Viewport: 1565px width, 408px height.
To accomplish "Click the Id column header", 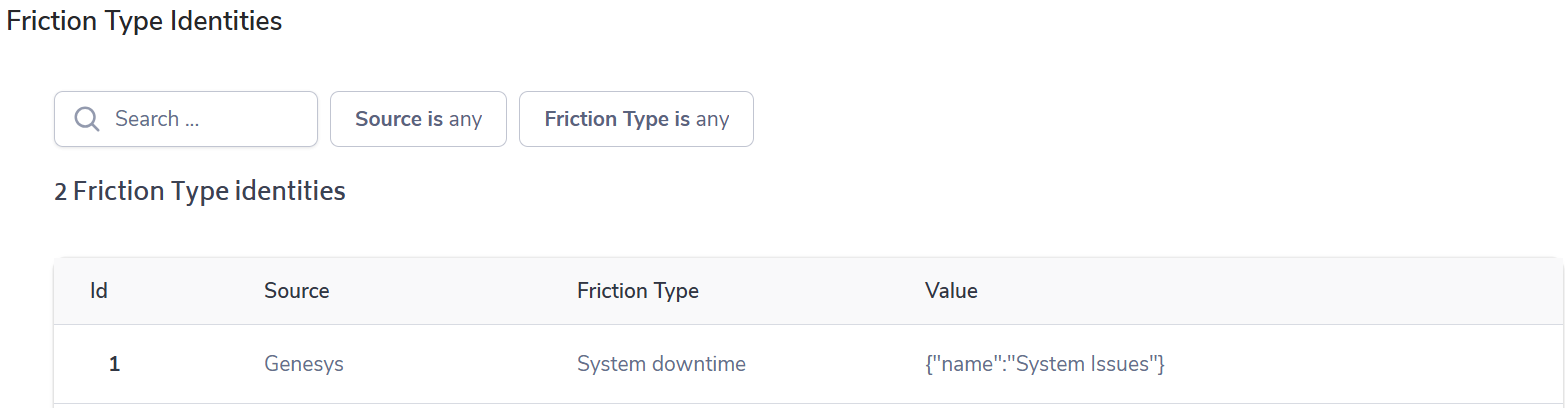I will 99,291.
